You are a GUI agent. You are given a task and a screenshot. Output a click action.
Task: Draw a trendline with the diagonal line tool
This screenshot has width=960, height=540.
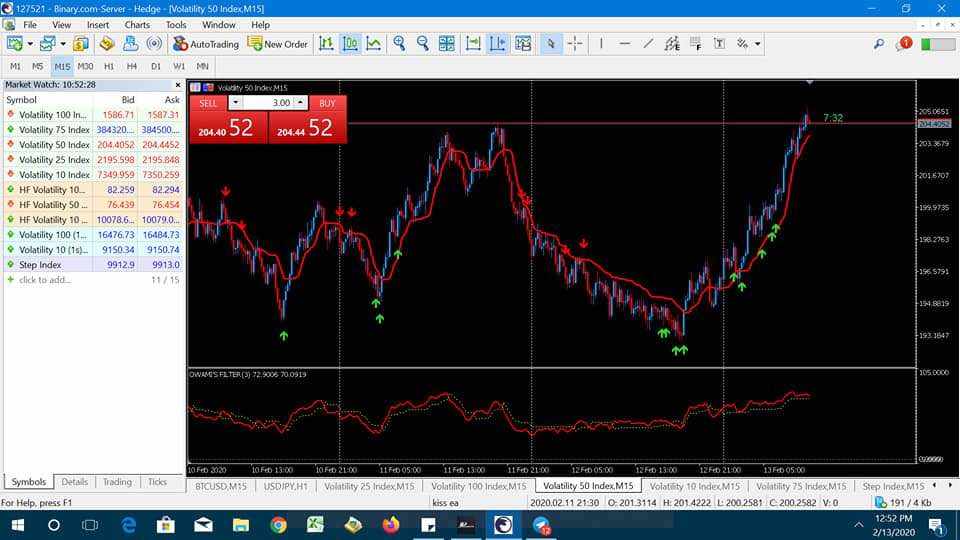pyautogui.click(x=648, y=44)
